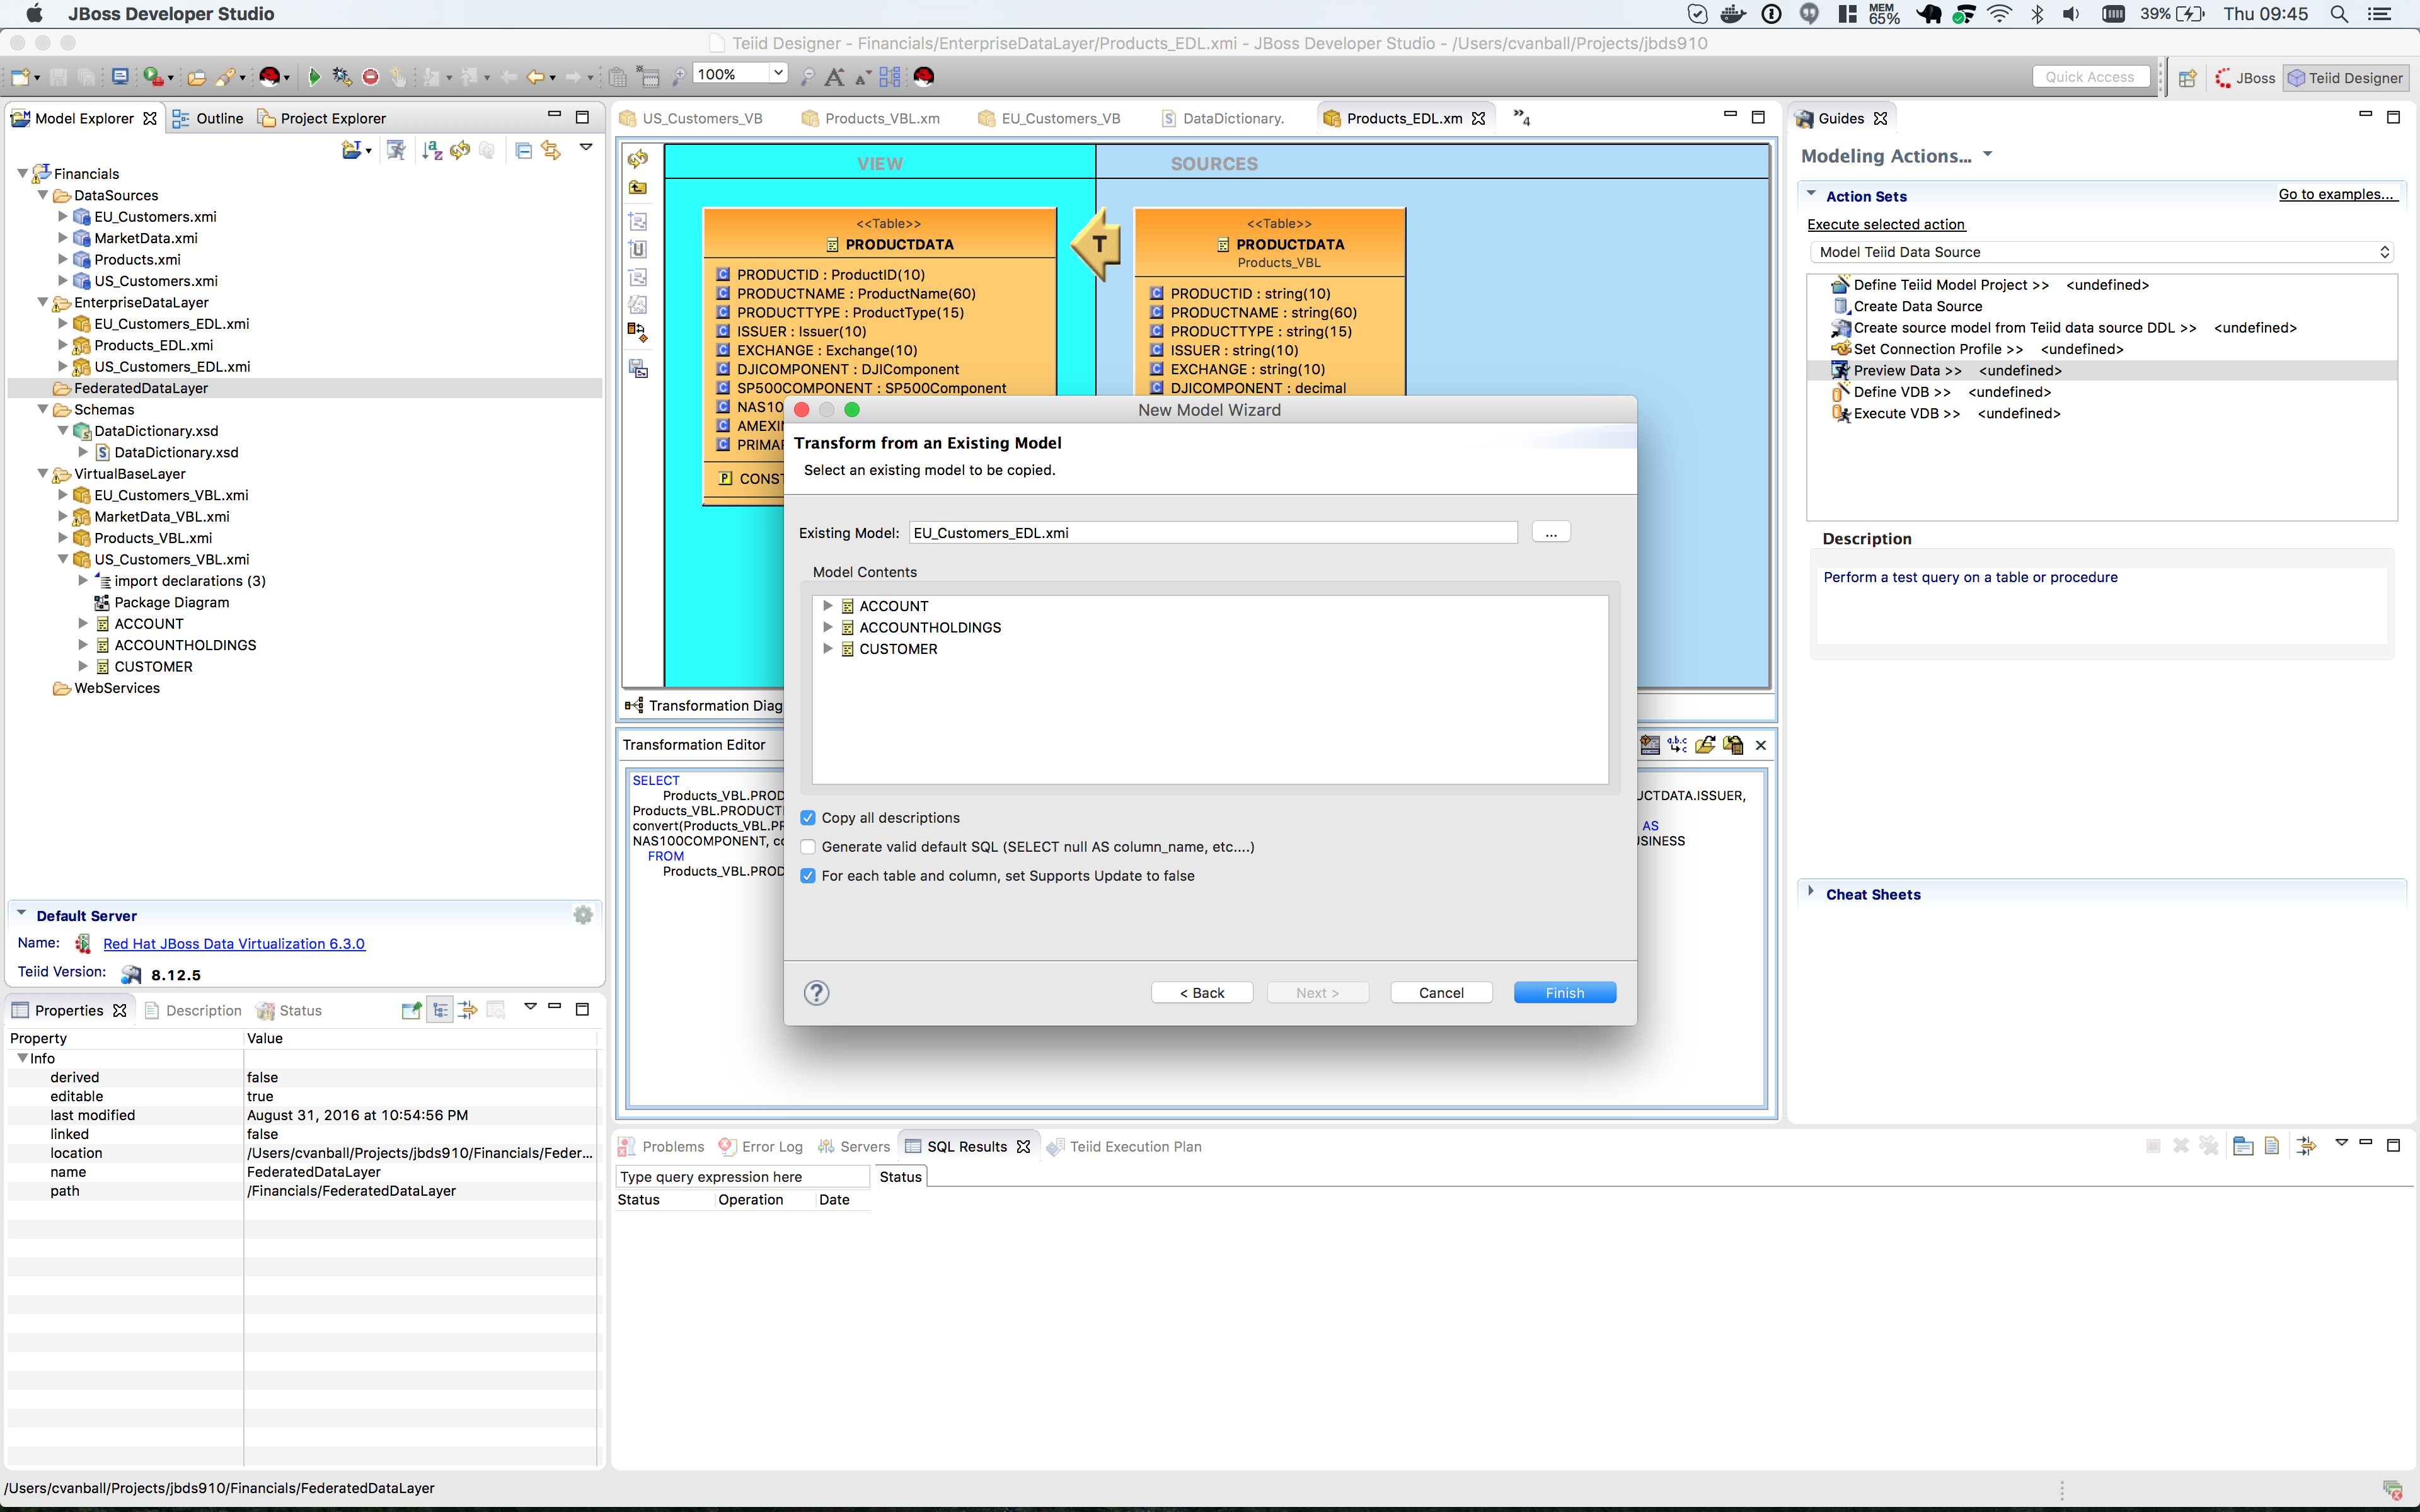This screenshot has height=1512, width=2420.
Task: Open the 100% zoom level combo box
Action: 777,74
